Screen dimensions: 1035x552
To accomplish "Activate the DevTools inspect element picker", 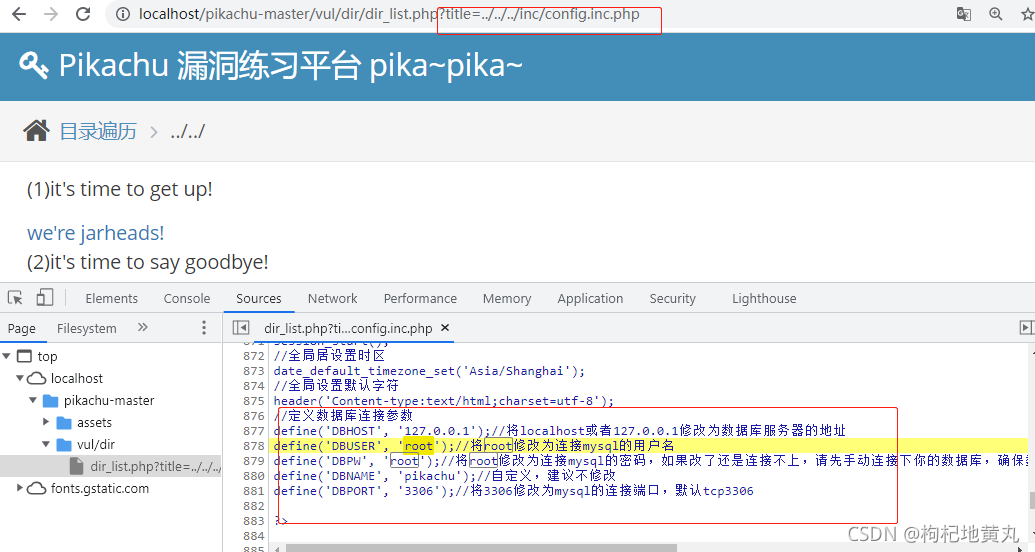I will pos(15,298).
